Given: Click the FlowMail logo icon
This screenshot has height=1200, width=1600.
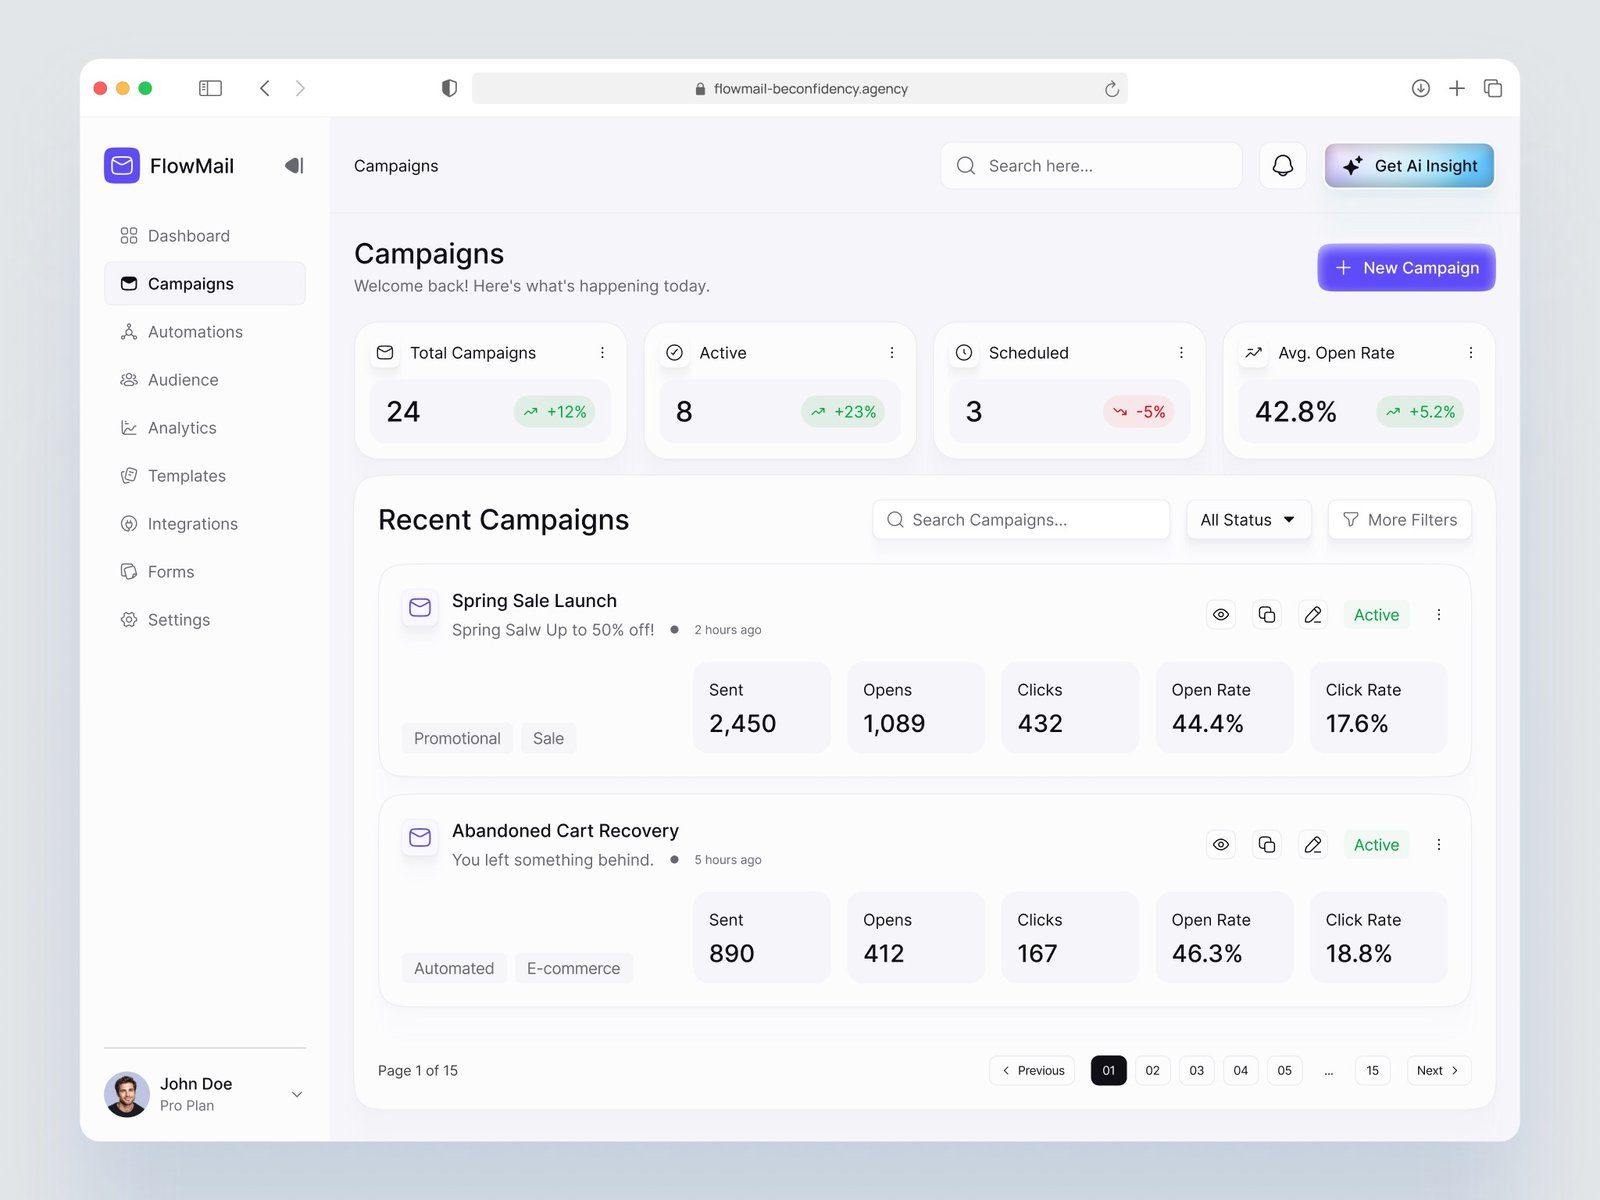Looking at the screenshot, I should click(122, 165).
